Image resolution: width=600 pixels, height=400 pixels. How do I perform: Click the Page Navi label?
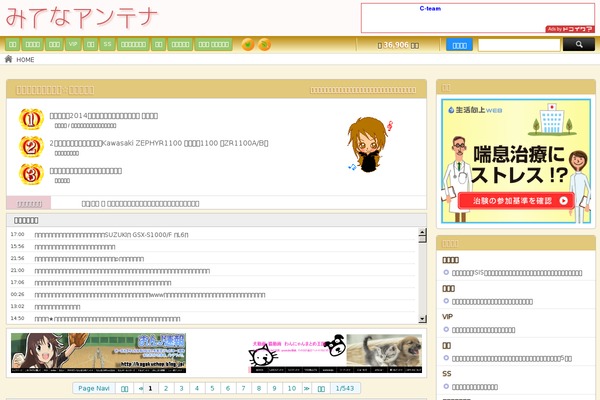94,388
